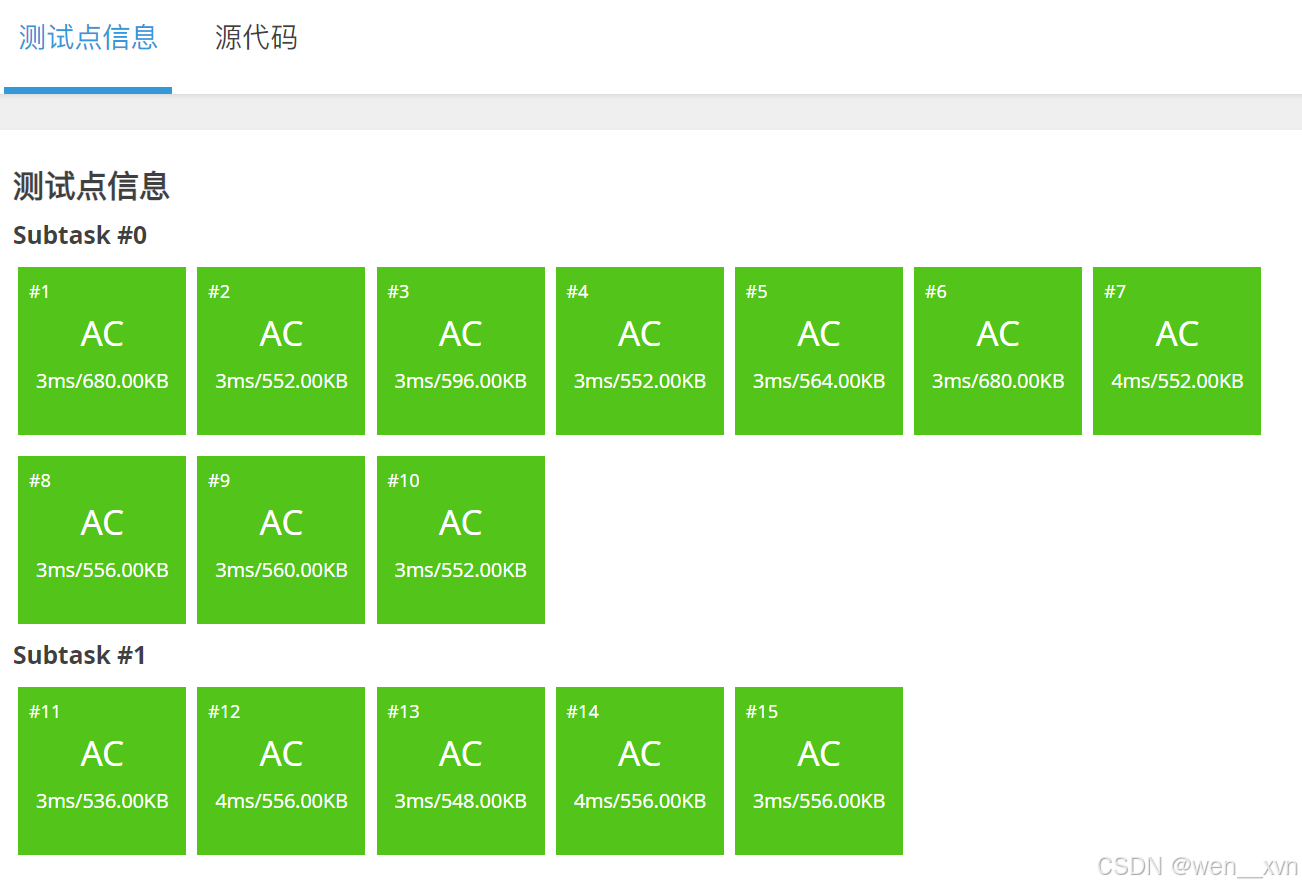Select test point #6 showing 680.00KB
The image size is (1302, 888).
997,350
